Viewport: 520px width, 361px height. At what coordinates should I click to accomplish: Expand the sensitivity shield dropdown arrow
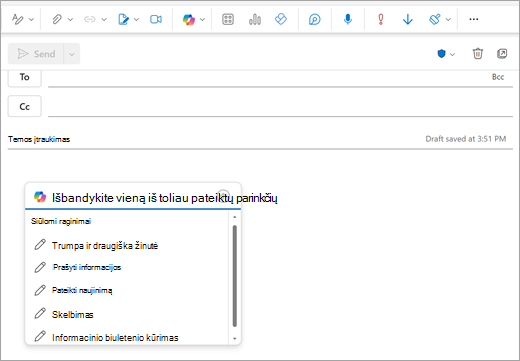452,54
